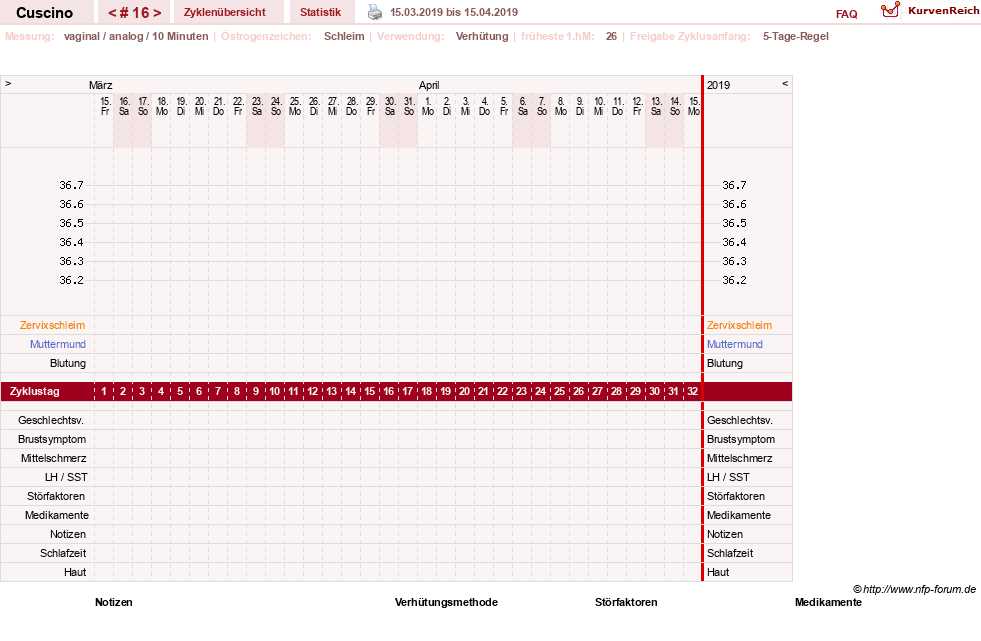Click the printer icon
Screen dimensions: 981x641
click(374, 12)
